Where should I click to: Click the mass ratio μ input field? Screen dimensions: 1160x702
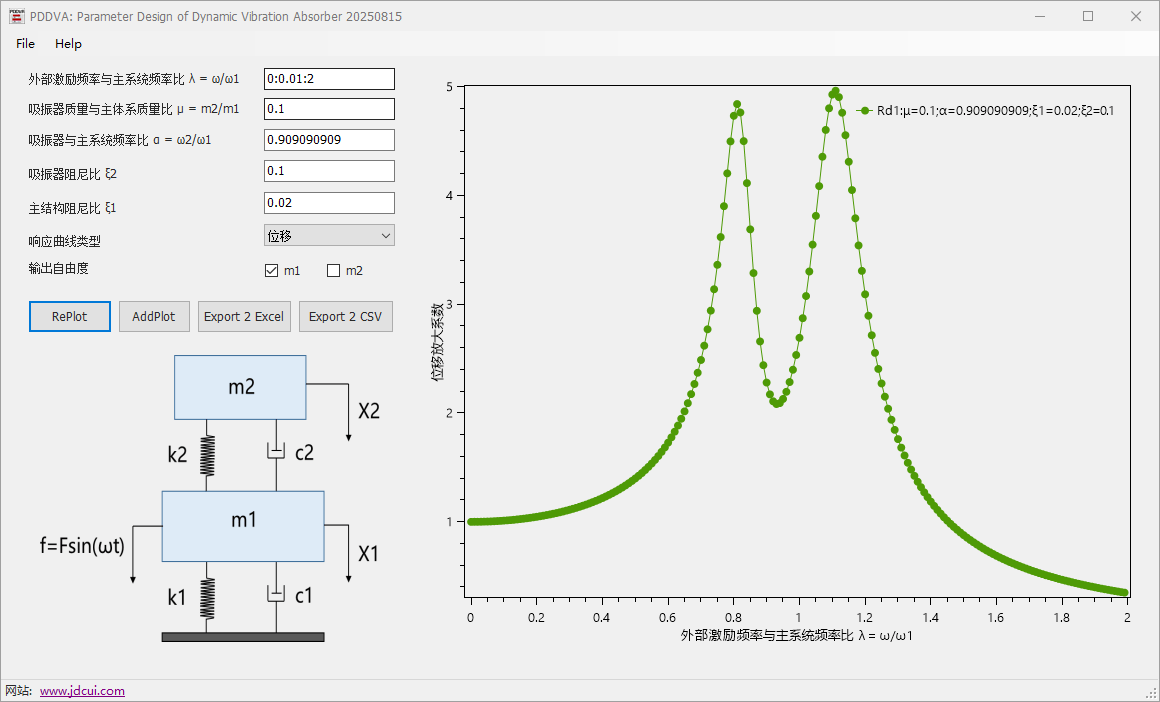pos(329,109)
